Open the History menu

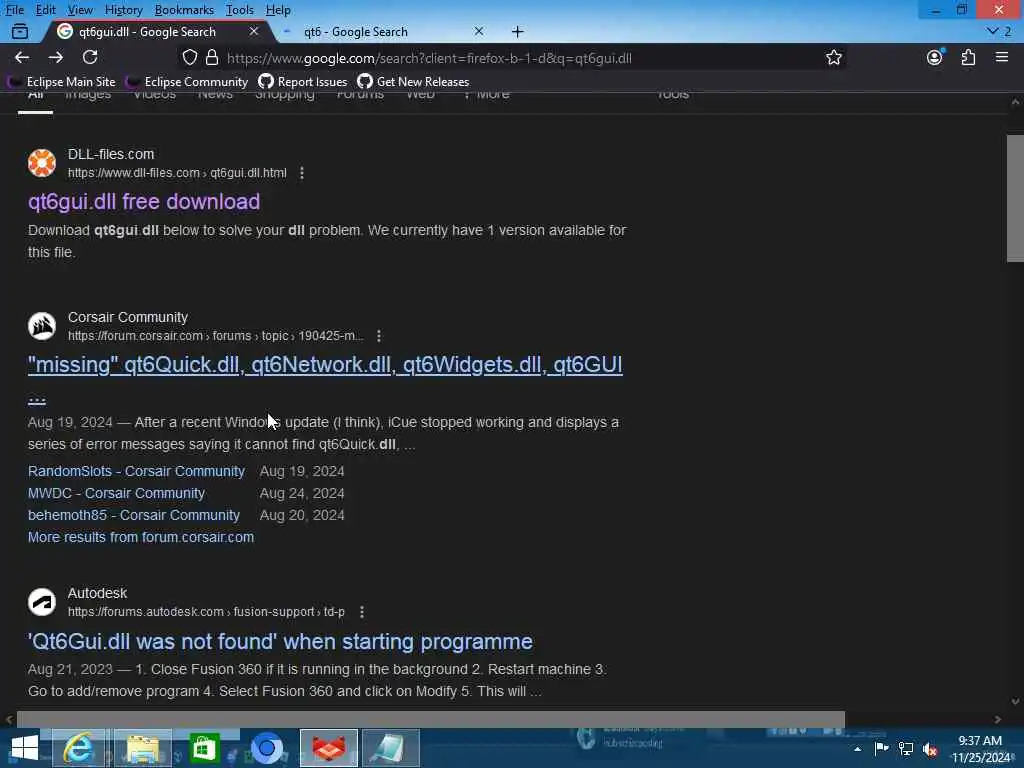coord(123,10)
